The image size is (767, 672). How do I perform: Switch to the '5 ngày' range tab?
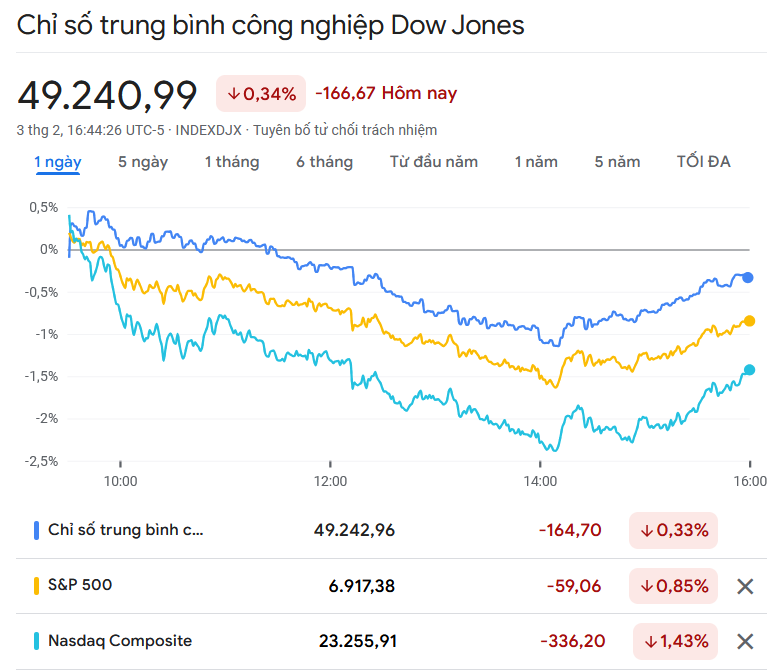pyautogui.click(x=143, y=162)
